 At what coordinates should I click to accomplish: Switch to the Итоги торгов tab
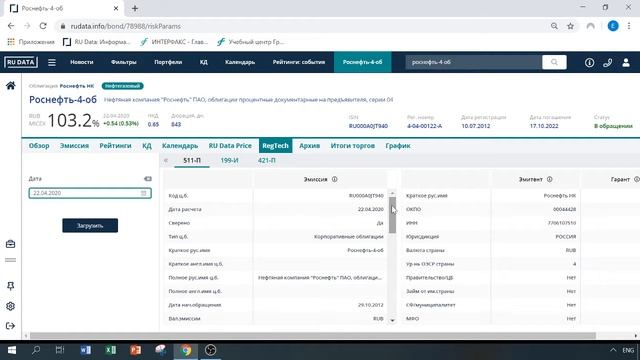pos(353,146)
